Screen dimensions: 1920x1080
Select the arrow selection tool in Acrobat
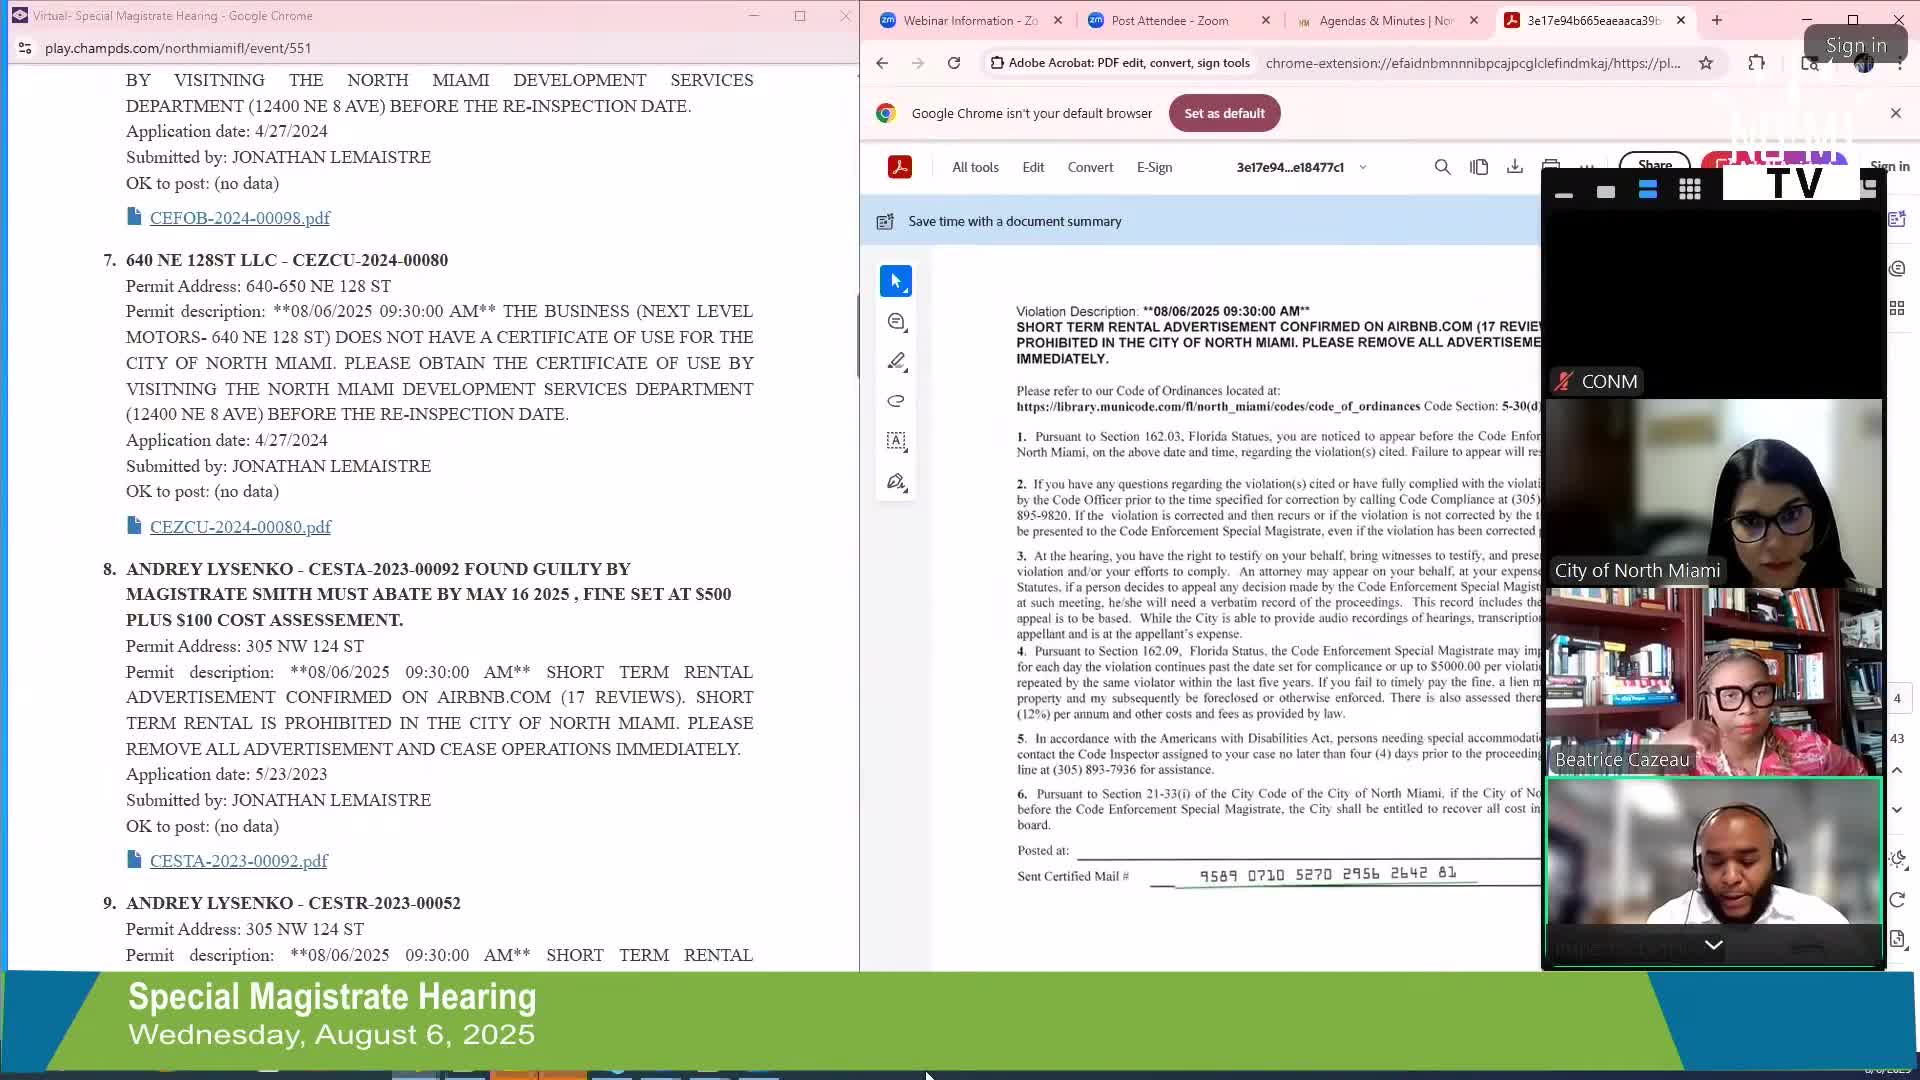(895, 281)
